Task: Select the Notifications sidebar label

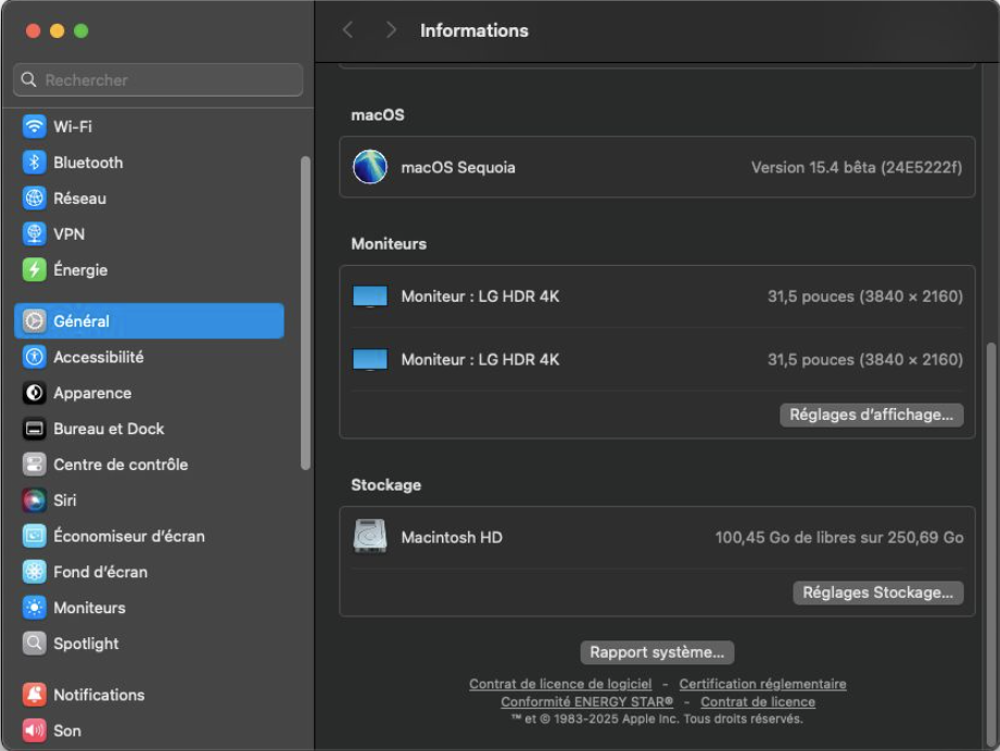Action: click(x=99, y=695)
